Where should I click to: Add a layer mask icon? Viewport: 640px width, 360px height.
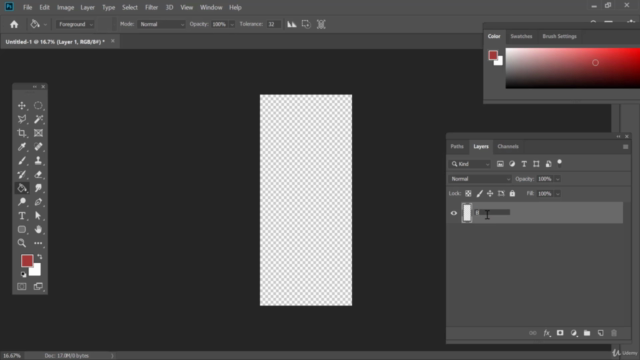coord(560,333)
